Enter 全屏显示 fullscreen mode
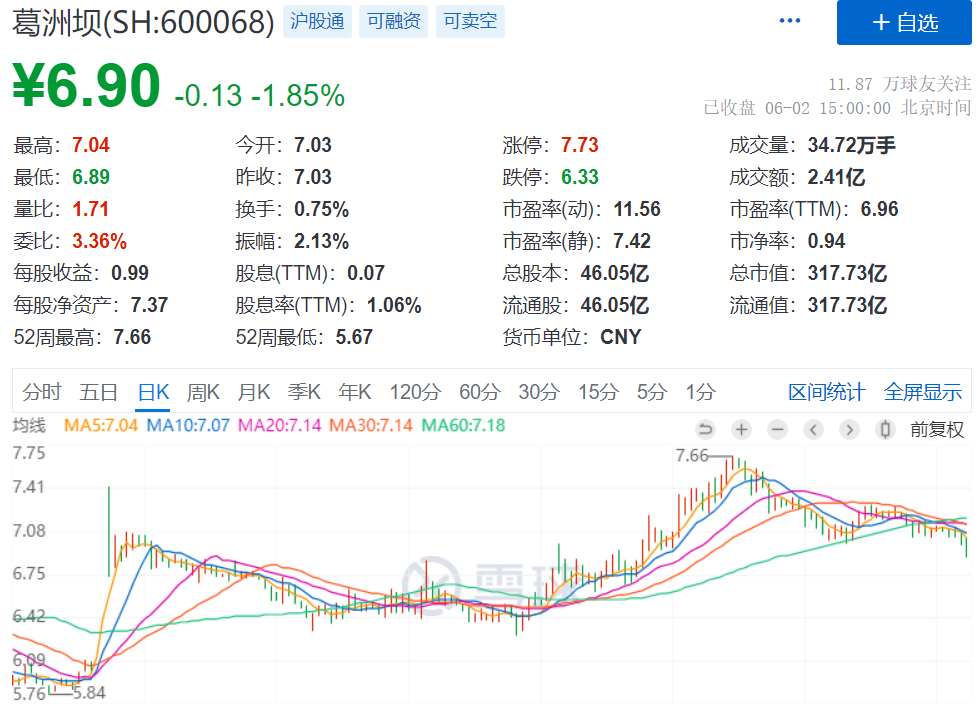979x704 pixels. (922, 394)
